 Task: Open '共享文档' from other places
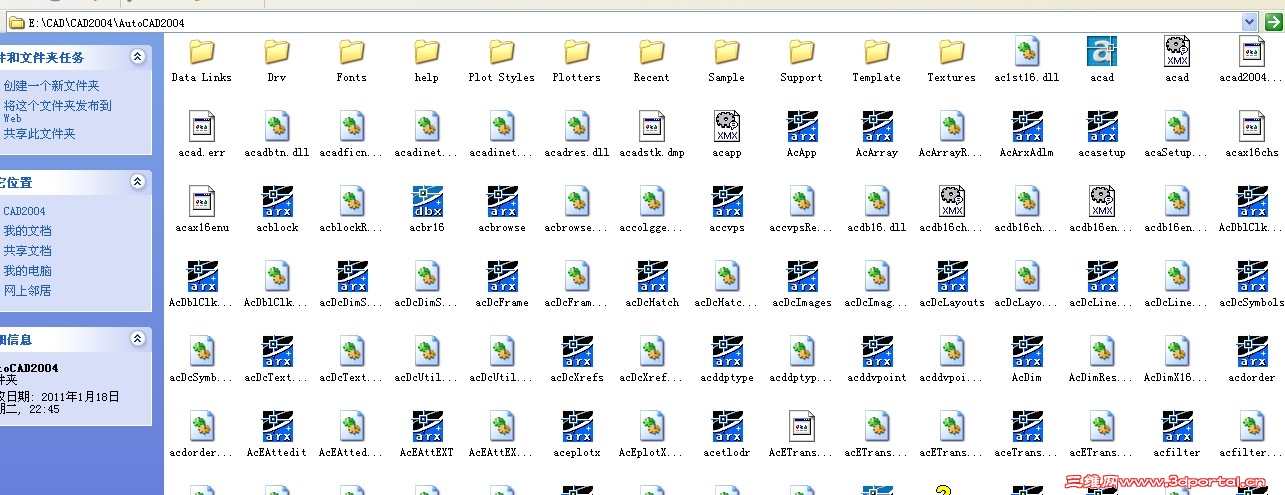(x=27, y=251)
